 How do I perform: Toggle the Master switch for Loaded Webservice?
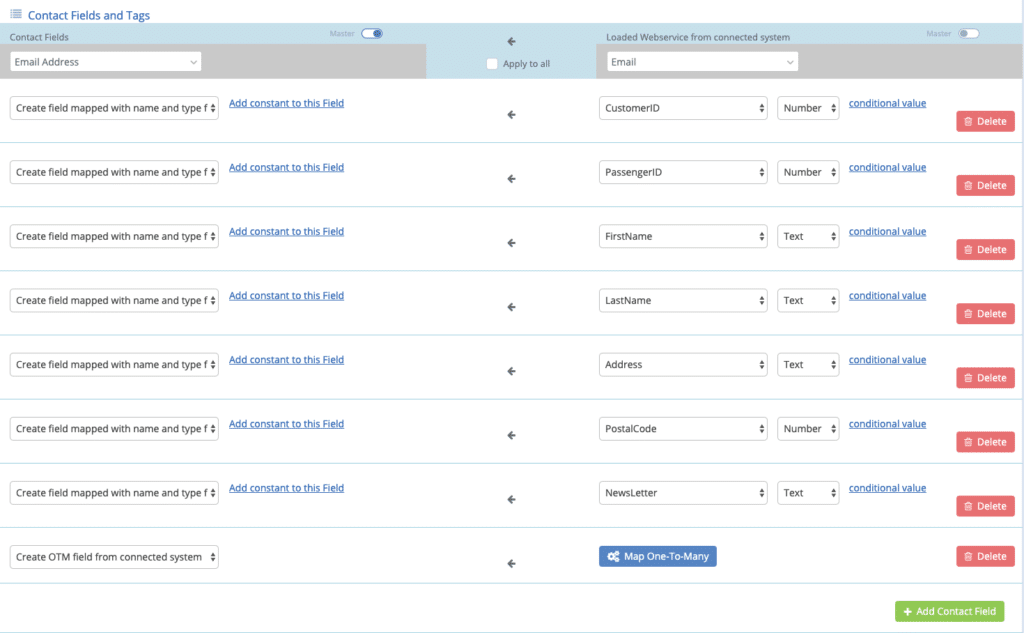point(968,33)
